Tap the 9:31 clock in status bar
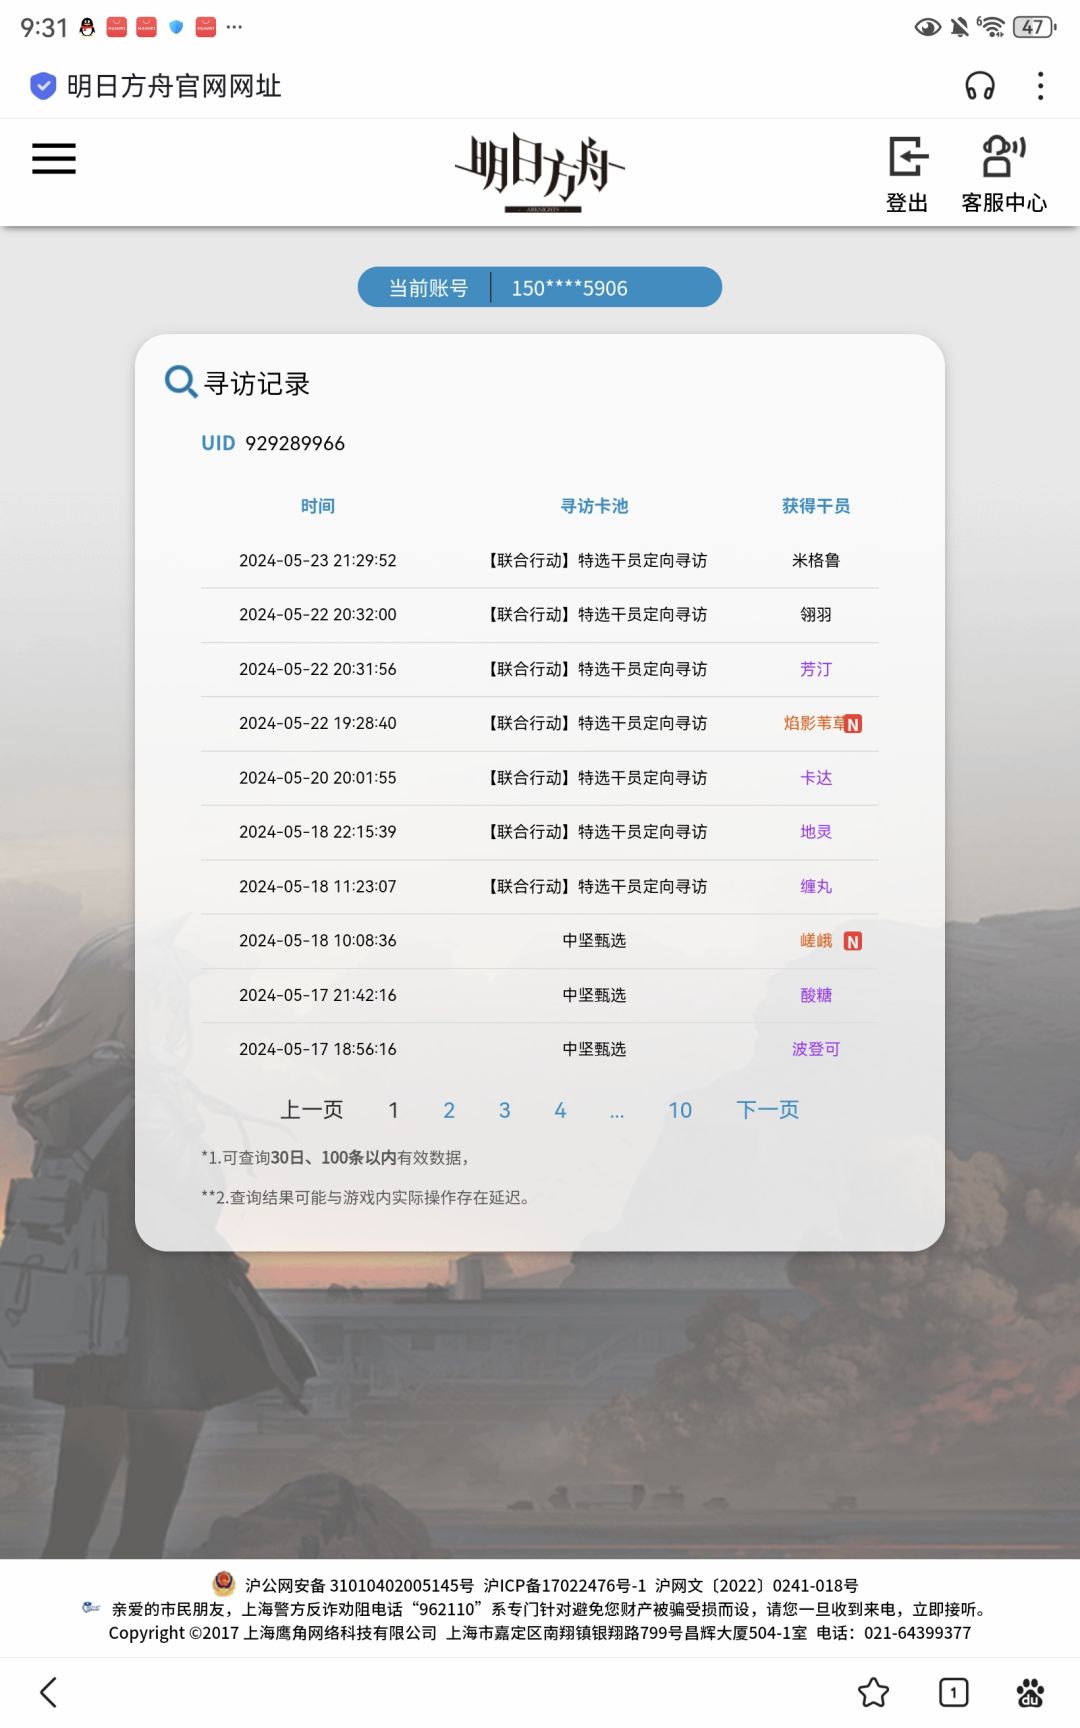 (x=44, y=28)
